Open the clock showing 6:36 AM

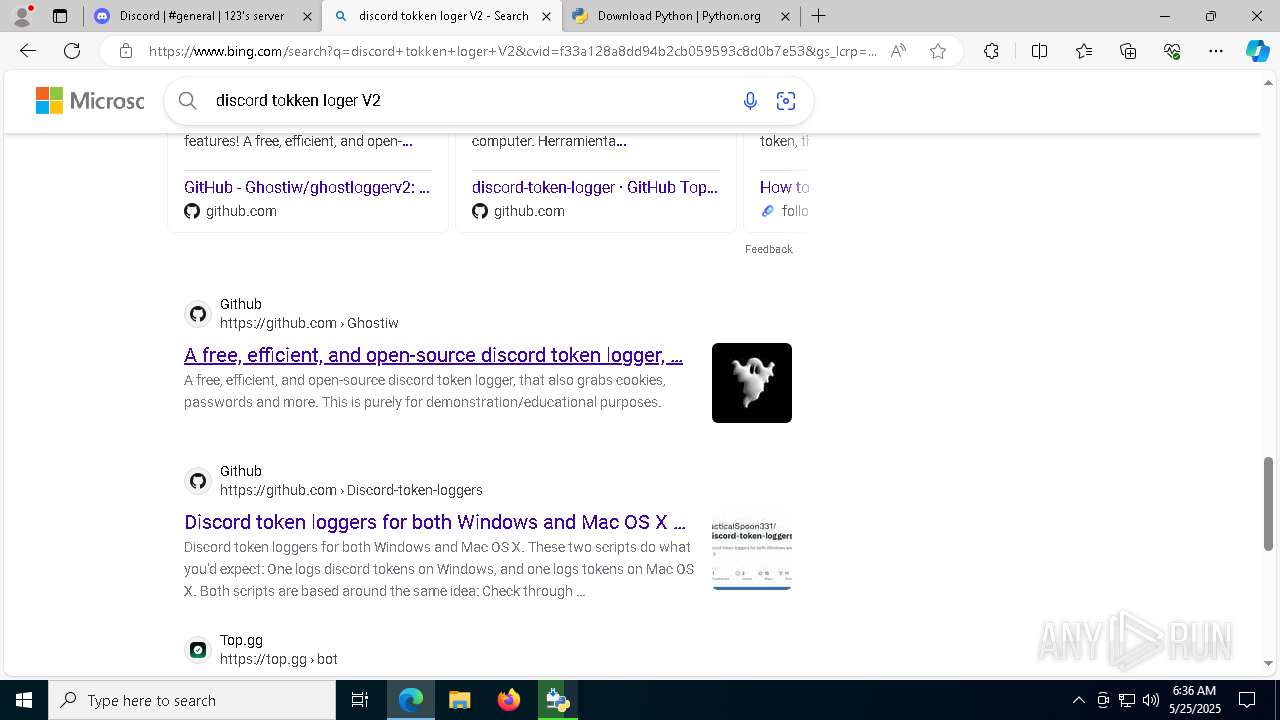(x=1194, y=700)
